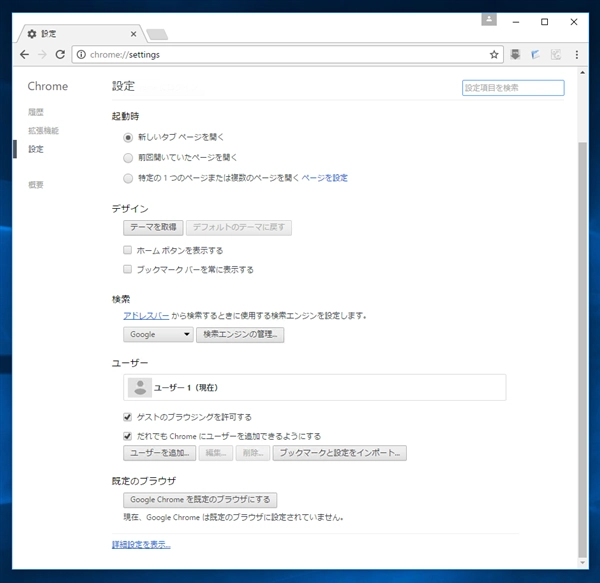Image resolution: width=600 pixels, height=583 pixels.
Task: Enable ホーム ボタンを表示する checkbox
Action: coord(127,250)
